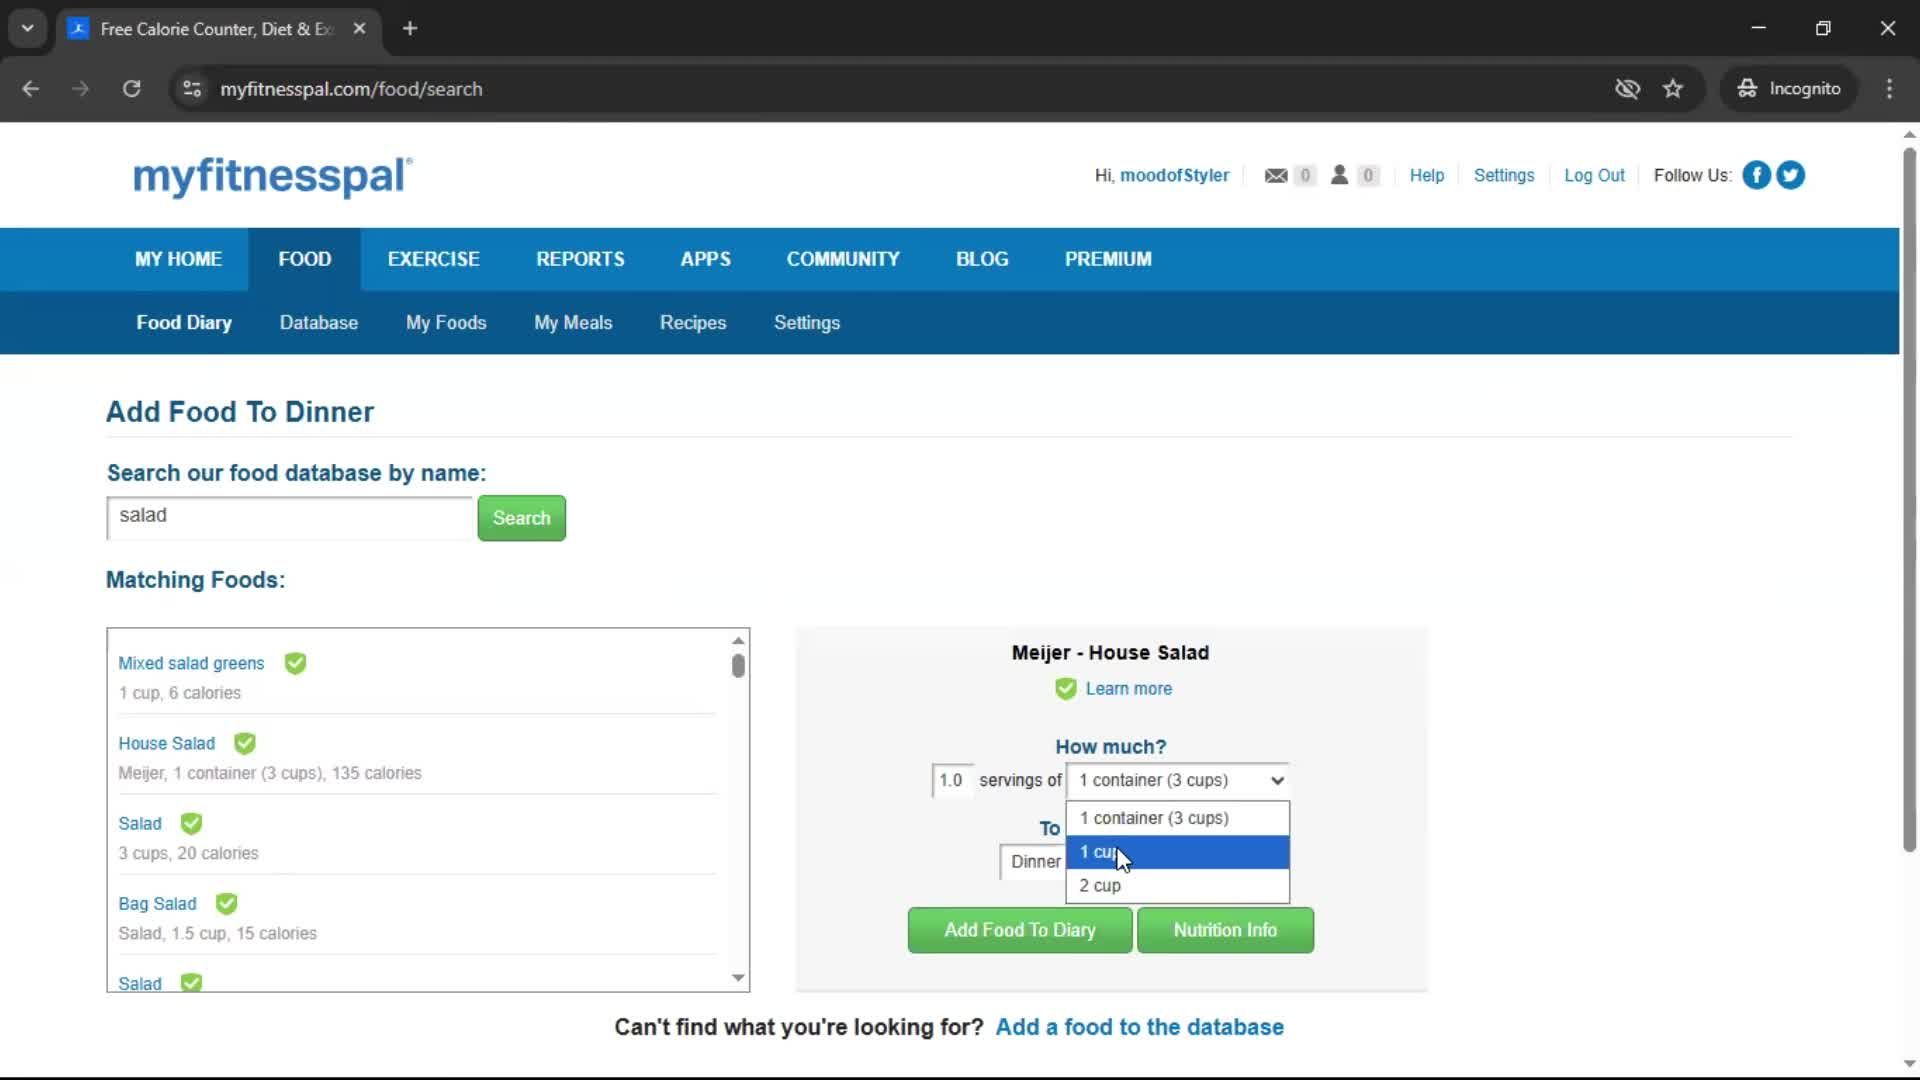Open the Twitter follow icon
Viewport: 1920px width, 1080px height.
coord(1790,175)
